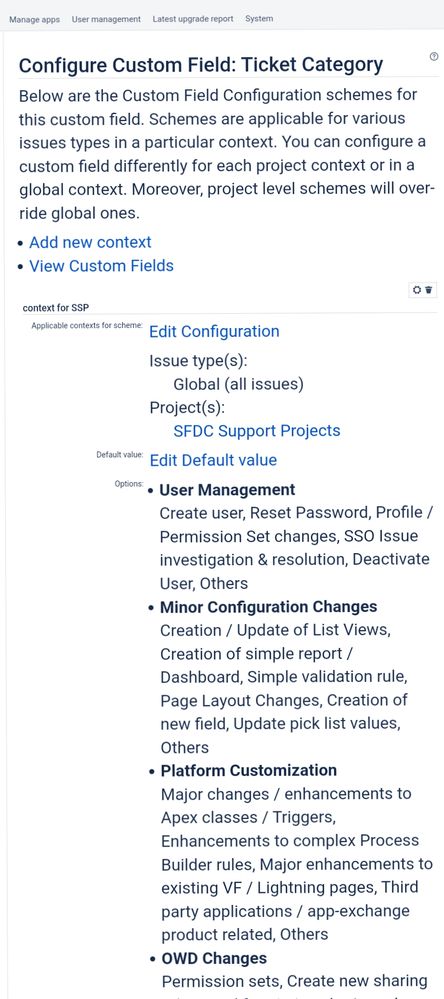Select System in the admin navigation
This screenshot has width=444, height=999.
[x=259, y=19]
